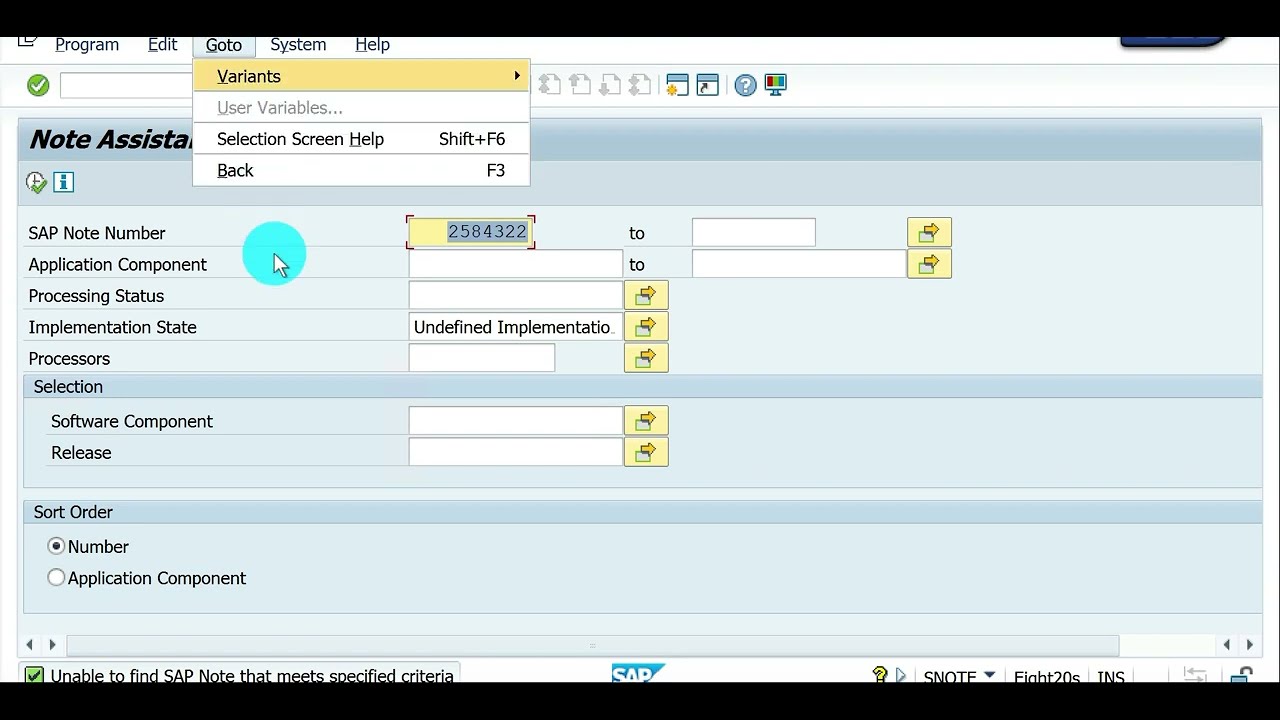
Task: Select the Number sort order radio button
Action: [56, 546]
